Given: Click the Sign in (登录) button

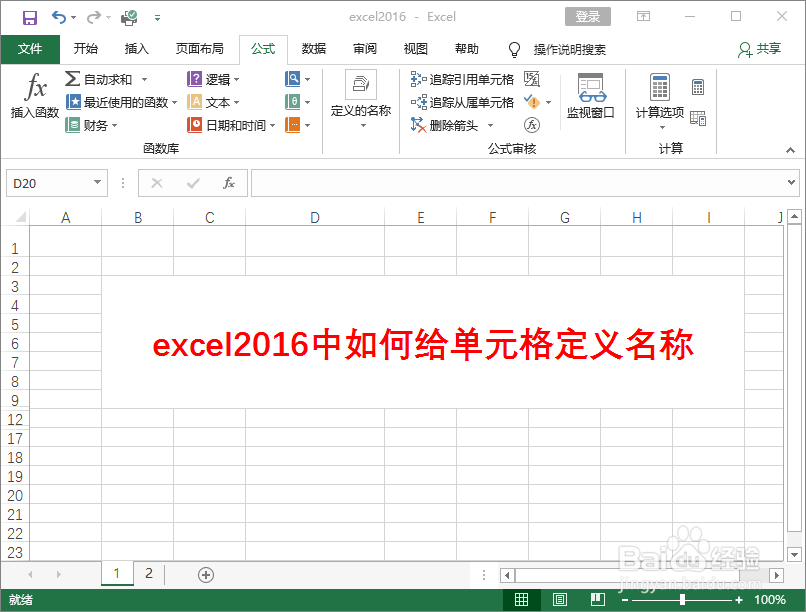Looking at the screenshot, I should [588, 16].
